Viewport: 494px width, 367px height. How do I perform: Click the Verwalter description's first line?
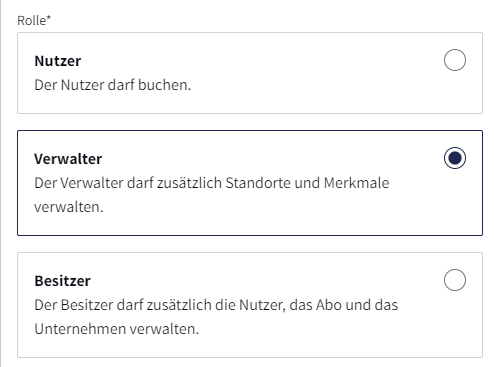click(212, 183)
